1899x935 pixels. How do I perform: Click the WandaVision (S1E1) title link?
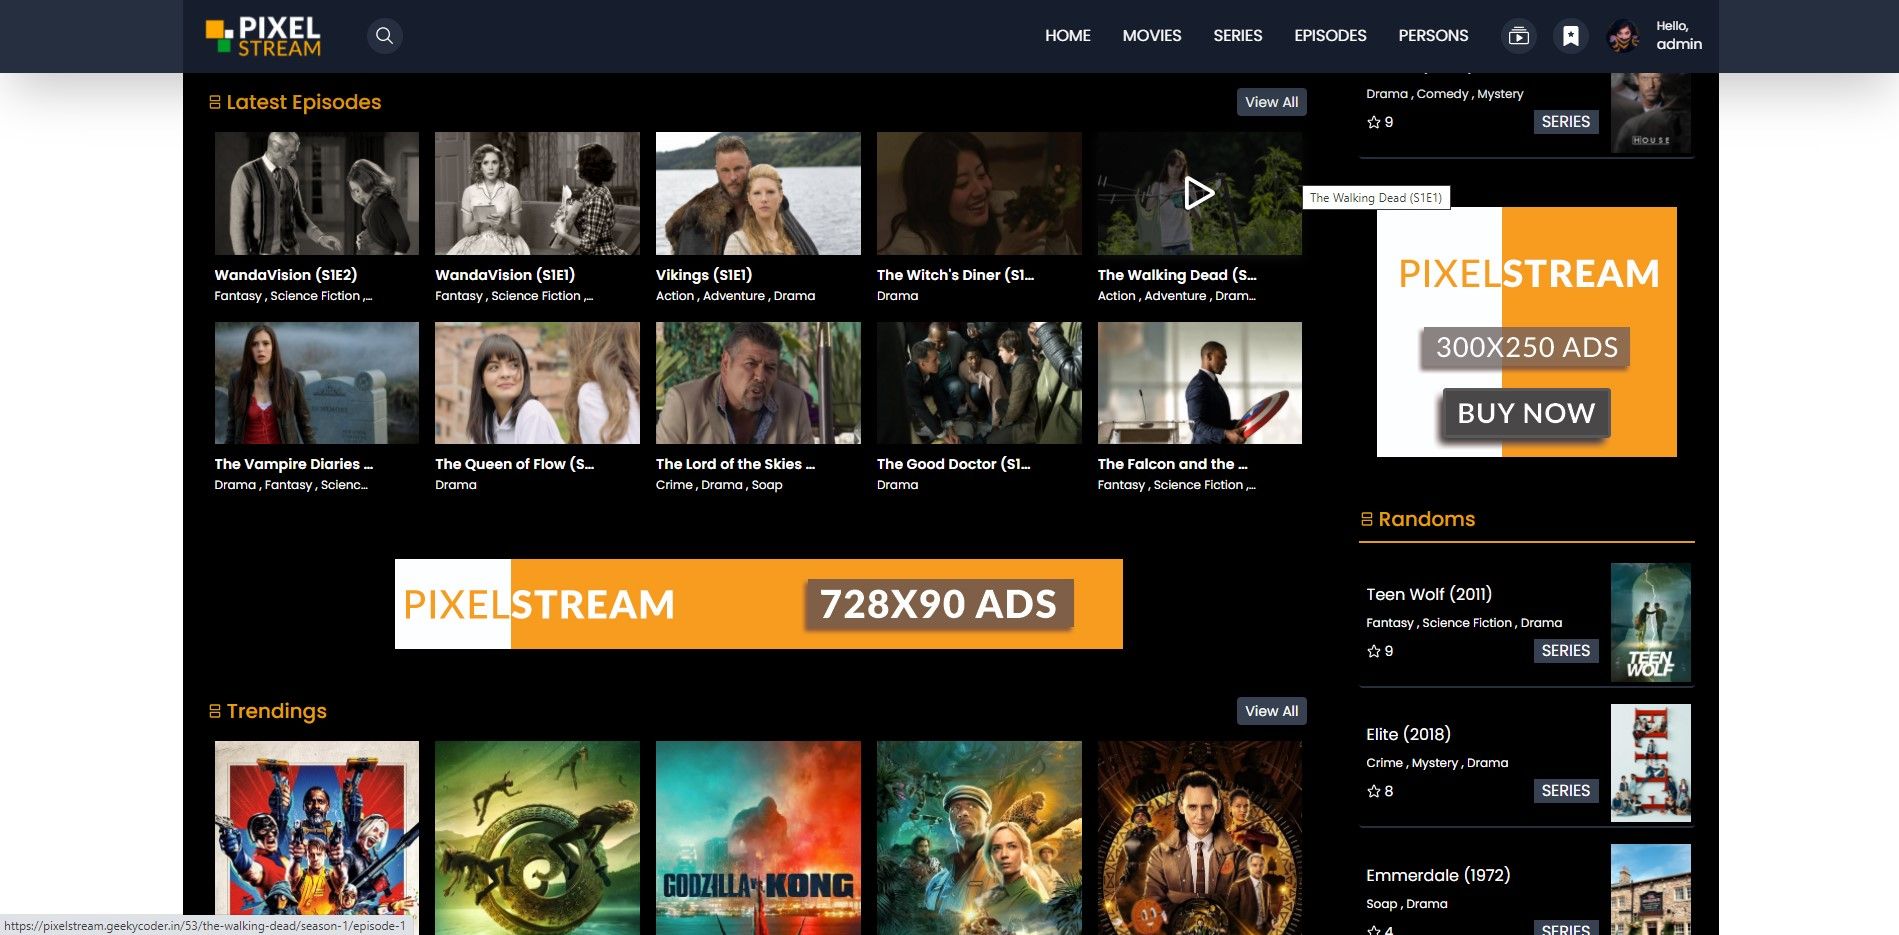[x=505, y=275]
